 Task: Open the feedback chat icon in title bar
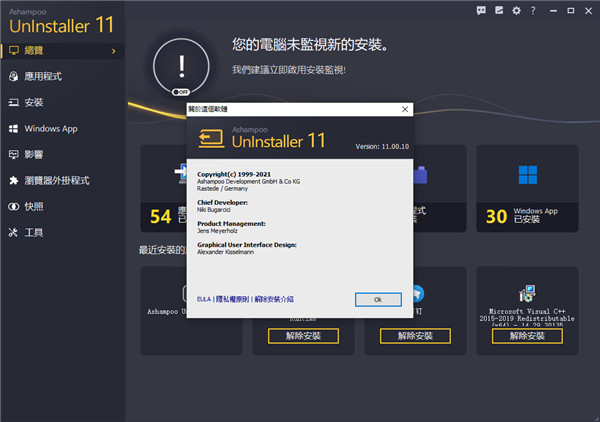[x=481, y=11]
